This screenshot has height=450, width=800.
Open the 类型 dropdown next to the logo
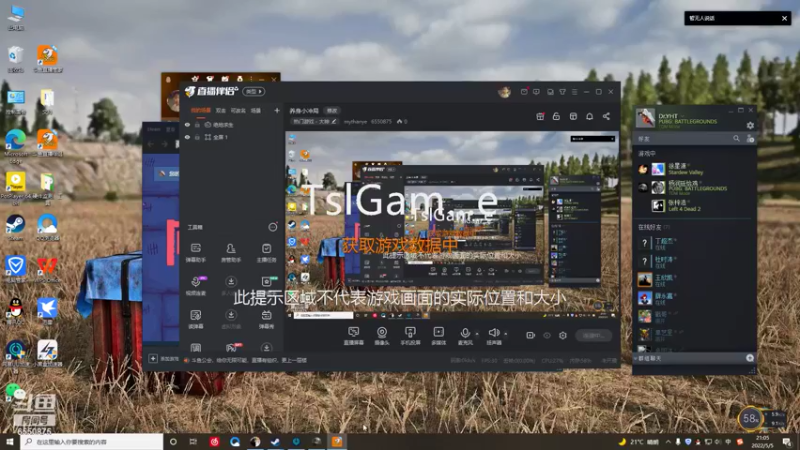[x=254, y=91]
